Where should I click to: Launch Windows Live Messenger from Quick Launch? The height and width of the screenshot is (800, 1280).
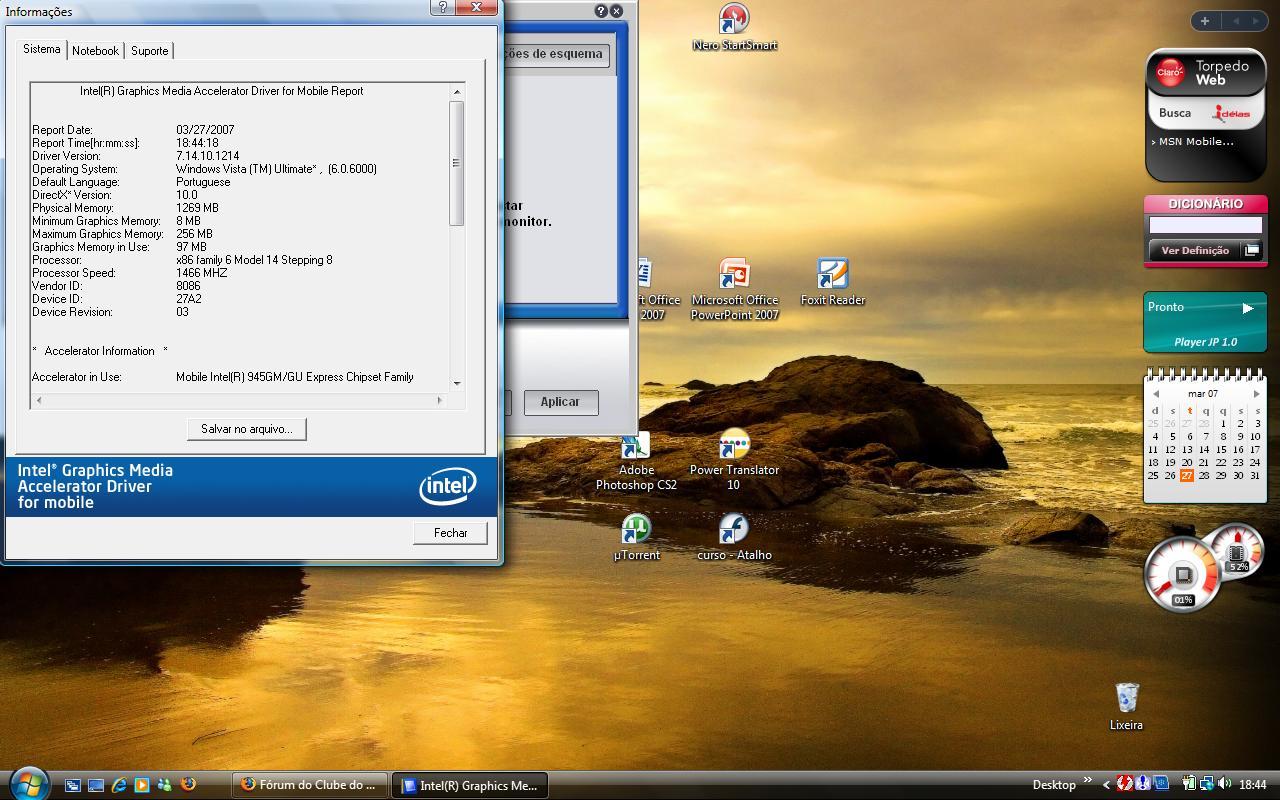(165, 785)
